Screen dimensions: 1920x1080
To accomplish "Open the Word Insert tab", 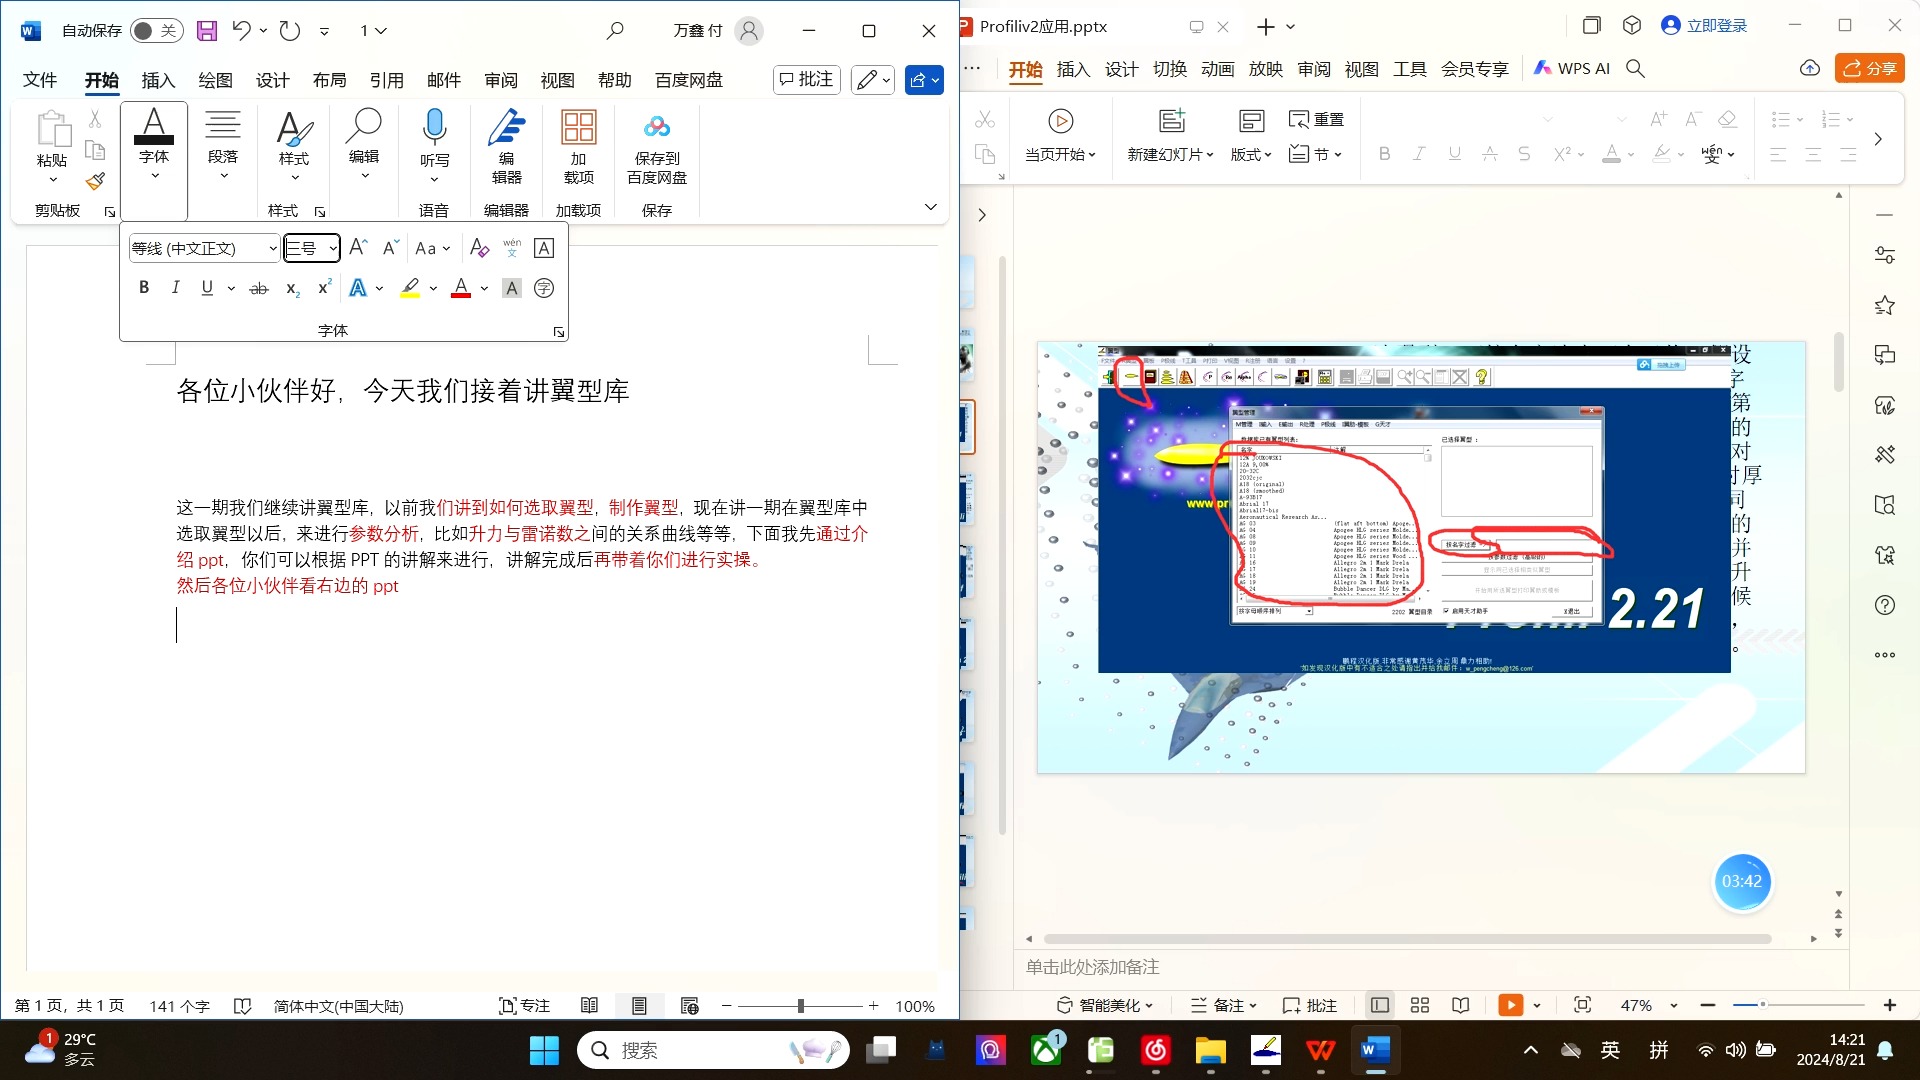I will (158, 80).
